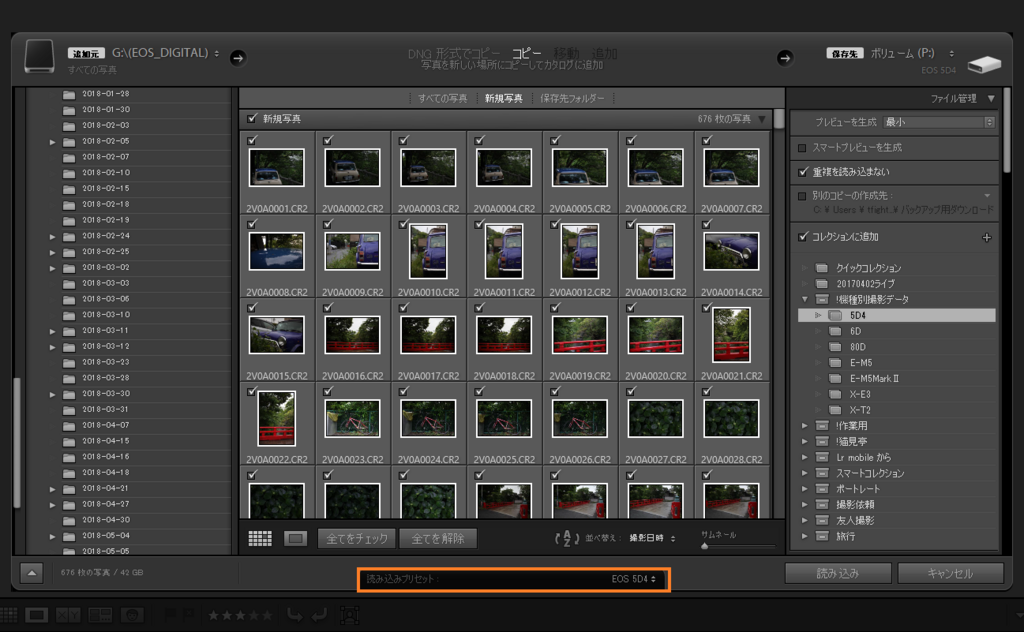Click the 旅行 collection set icon
The width and height of the screenshot is (1024, 632).
point(822,537)
